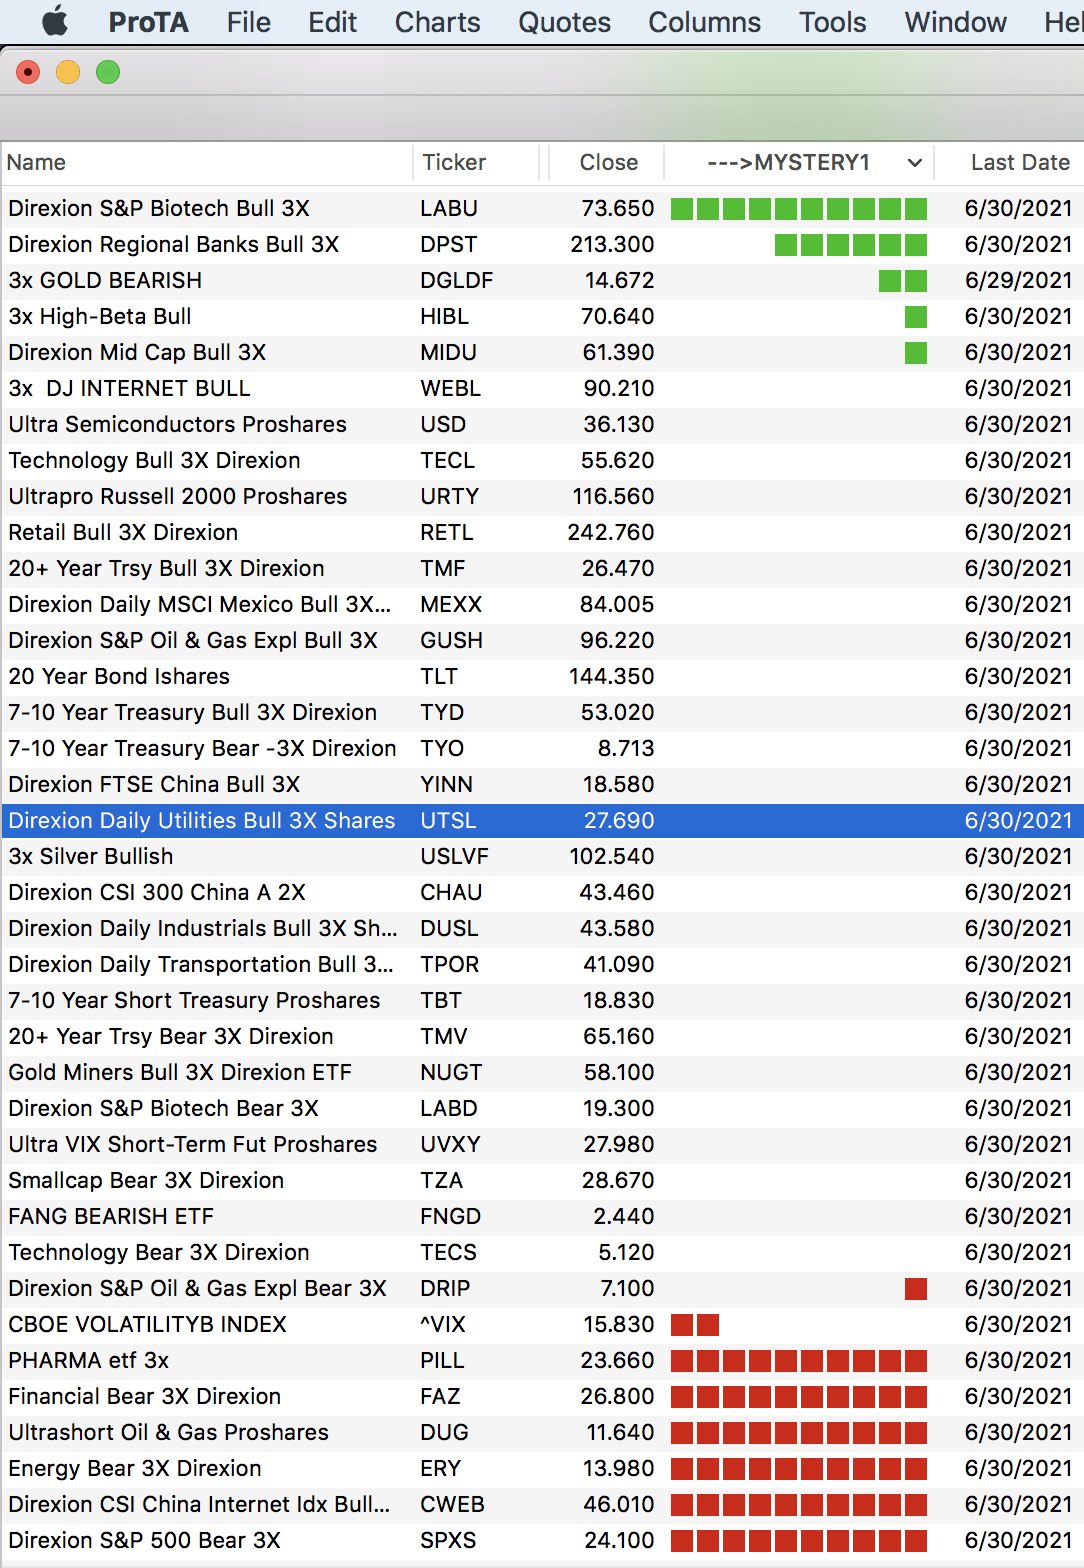Click the CWEB ticker cell
The image size is (1084, 1568).
point(452,1504)
